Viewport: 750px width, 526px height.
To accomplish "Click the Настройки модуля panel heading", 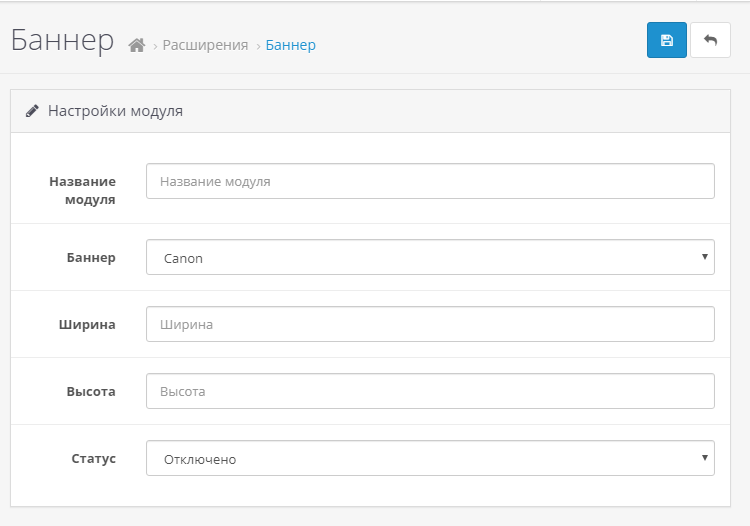I will tap(115, 111).
